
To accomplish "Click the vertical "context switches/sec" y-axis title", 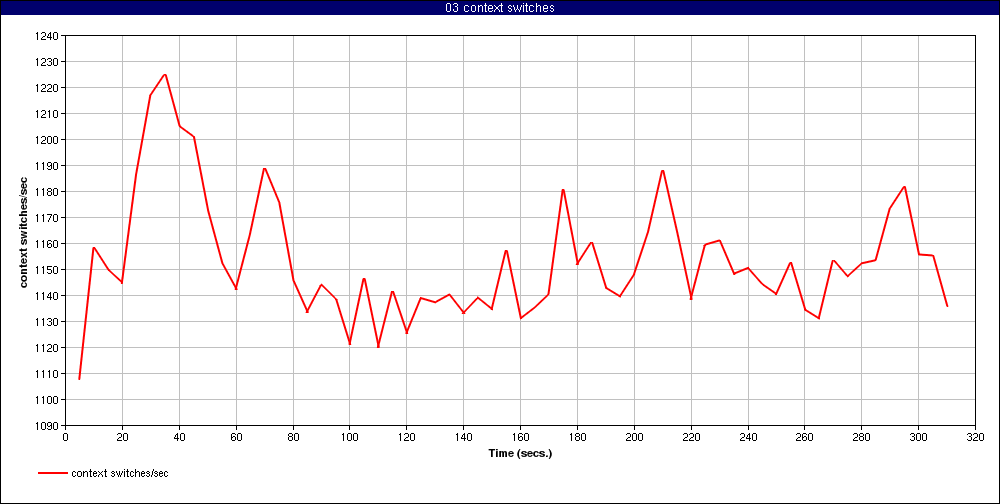I will (x=24, y=231).
